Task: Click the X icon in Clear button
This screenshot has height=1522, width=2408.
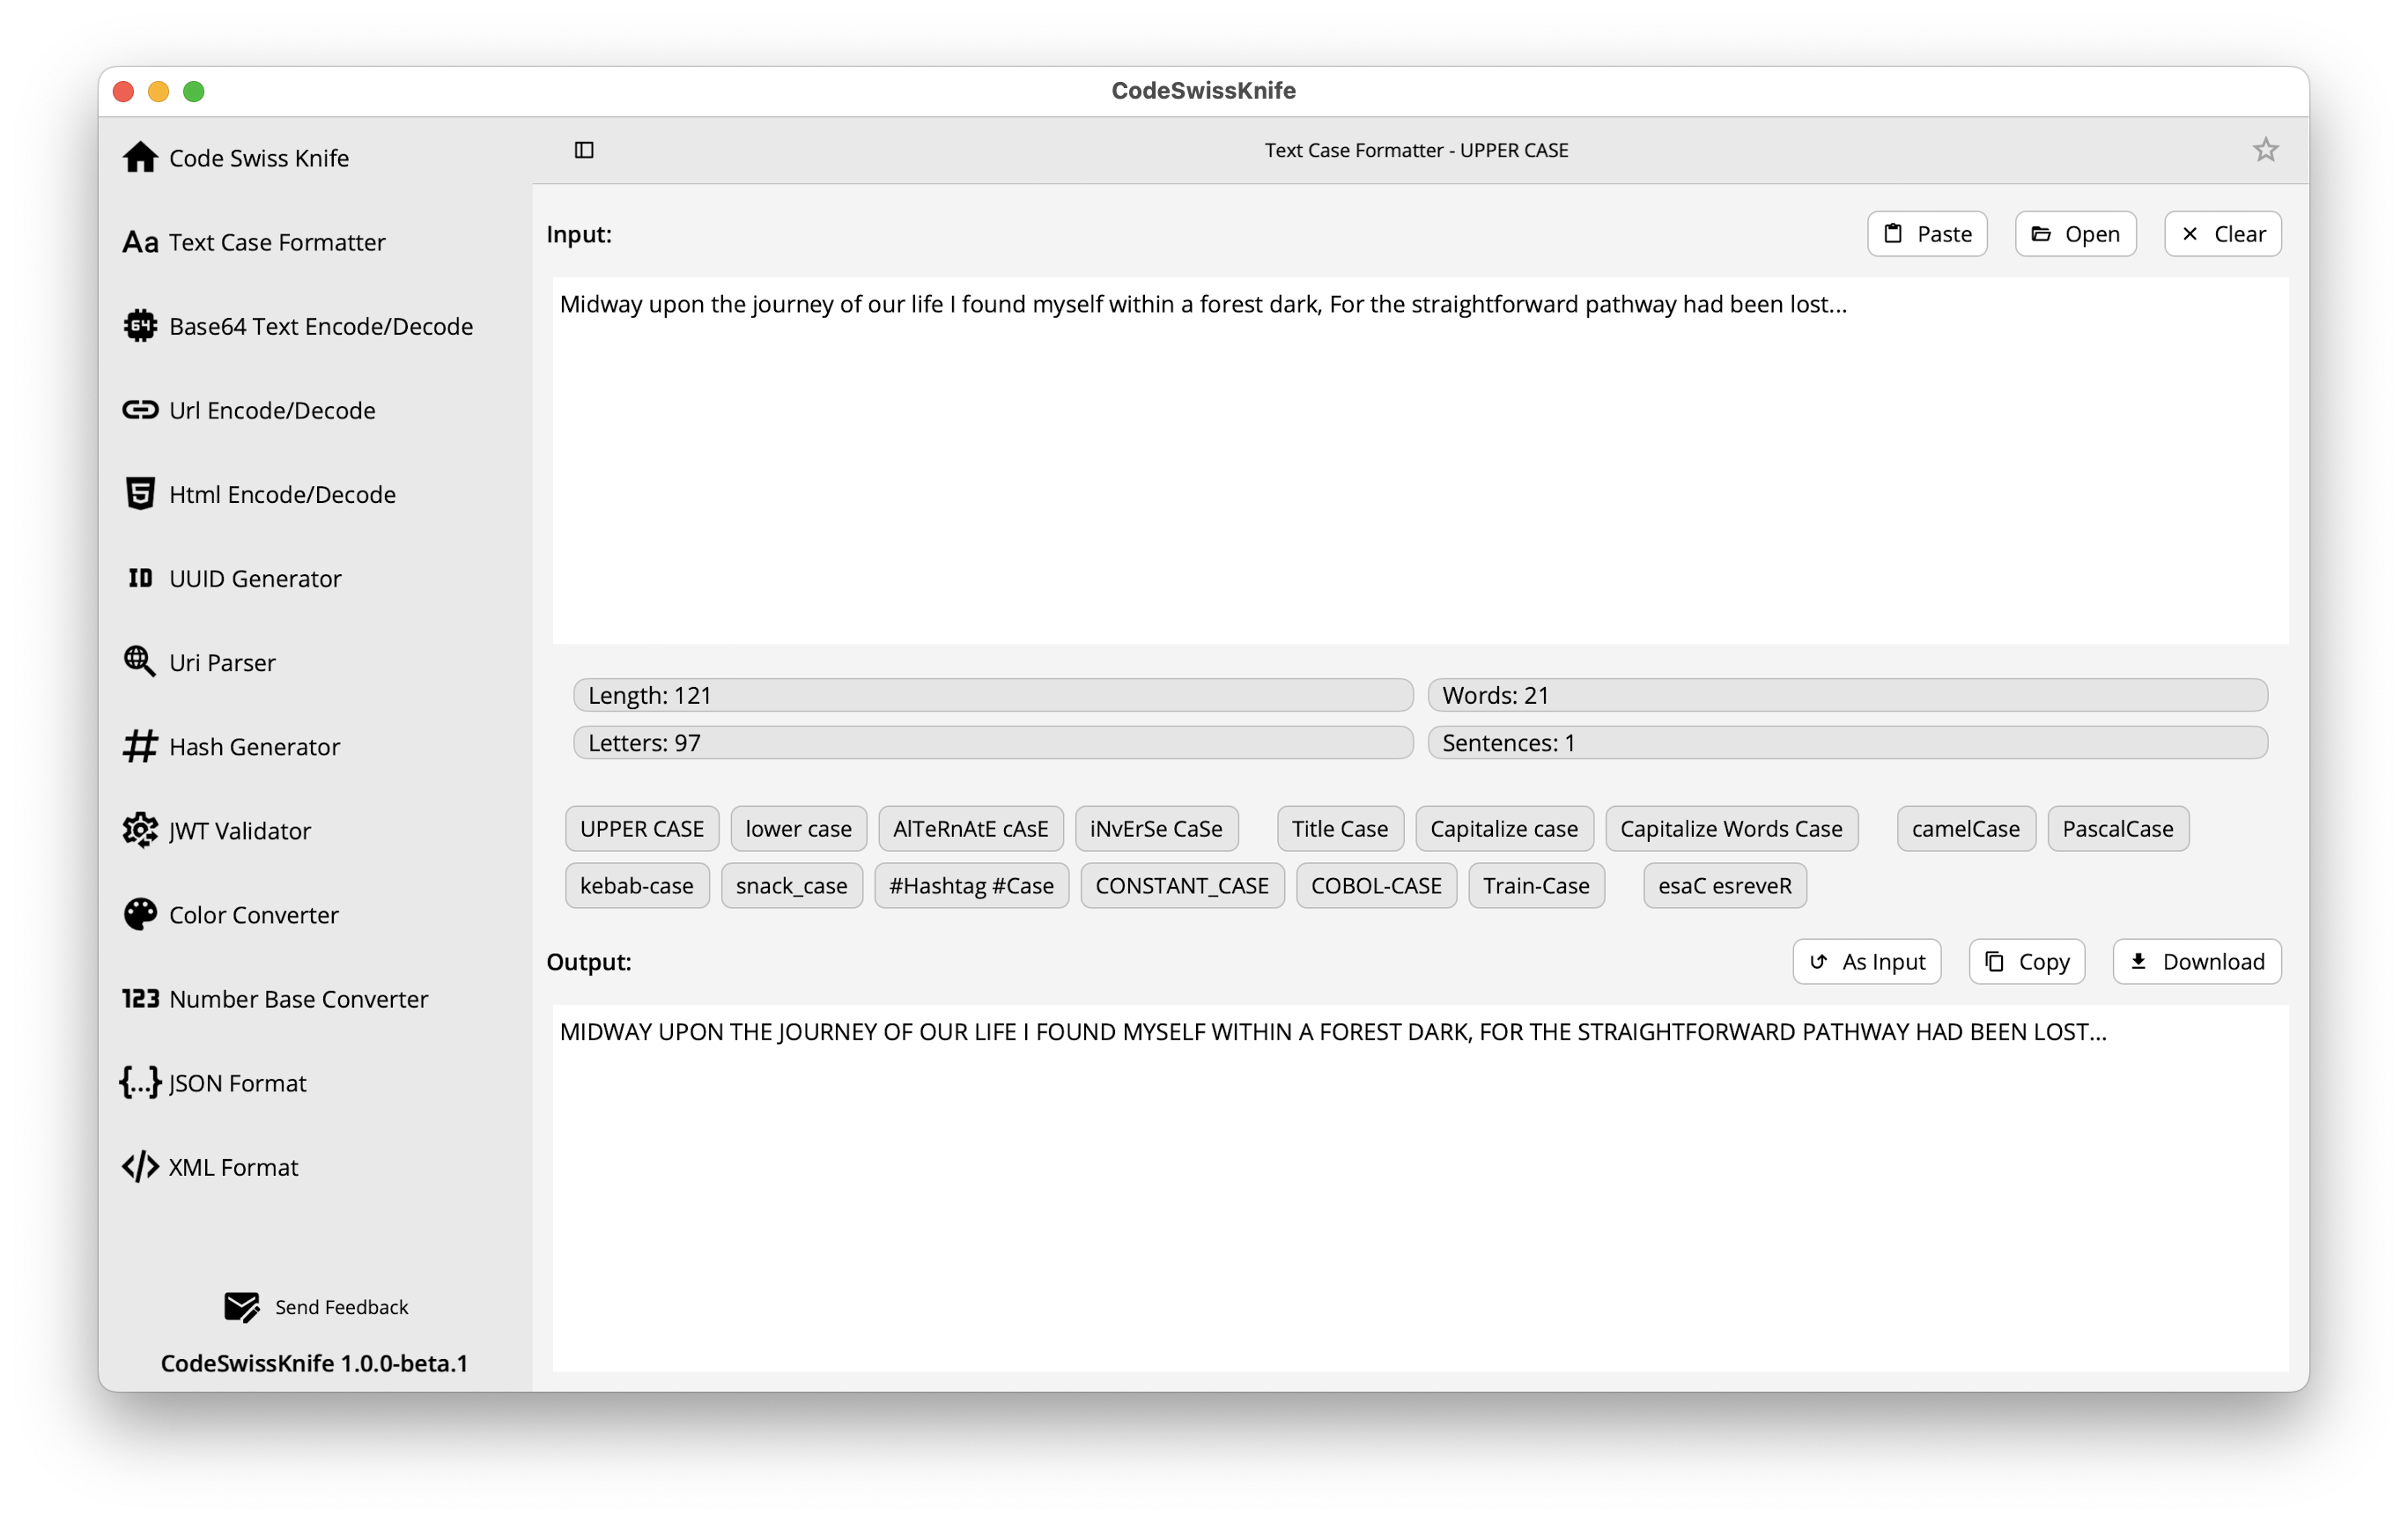Action: click(2190, 234)
